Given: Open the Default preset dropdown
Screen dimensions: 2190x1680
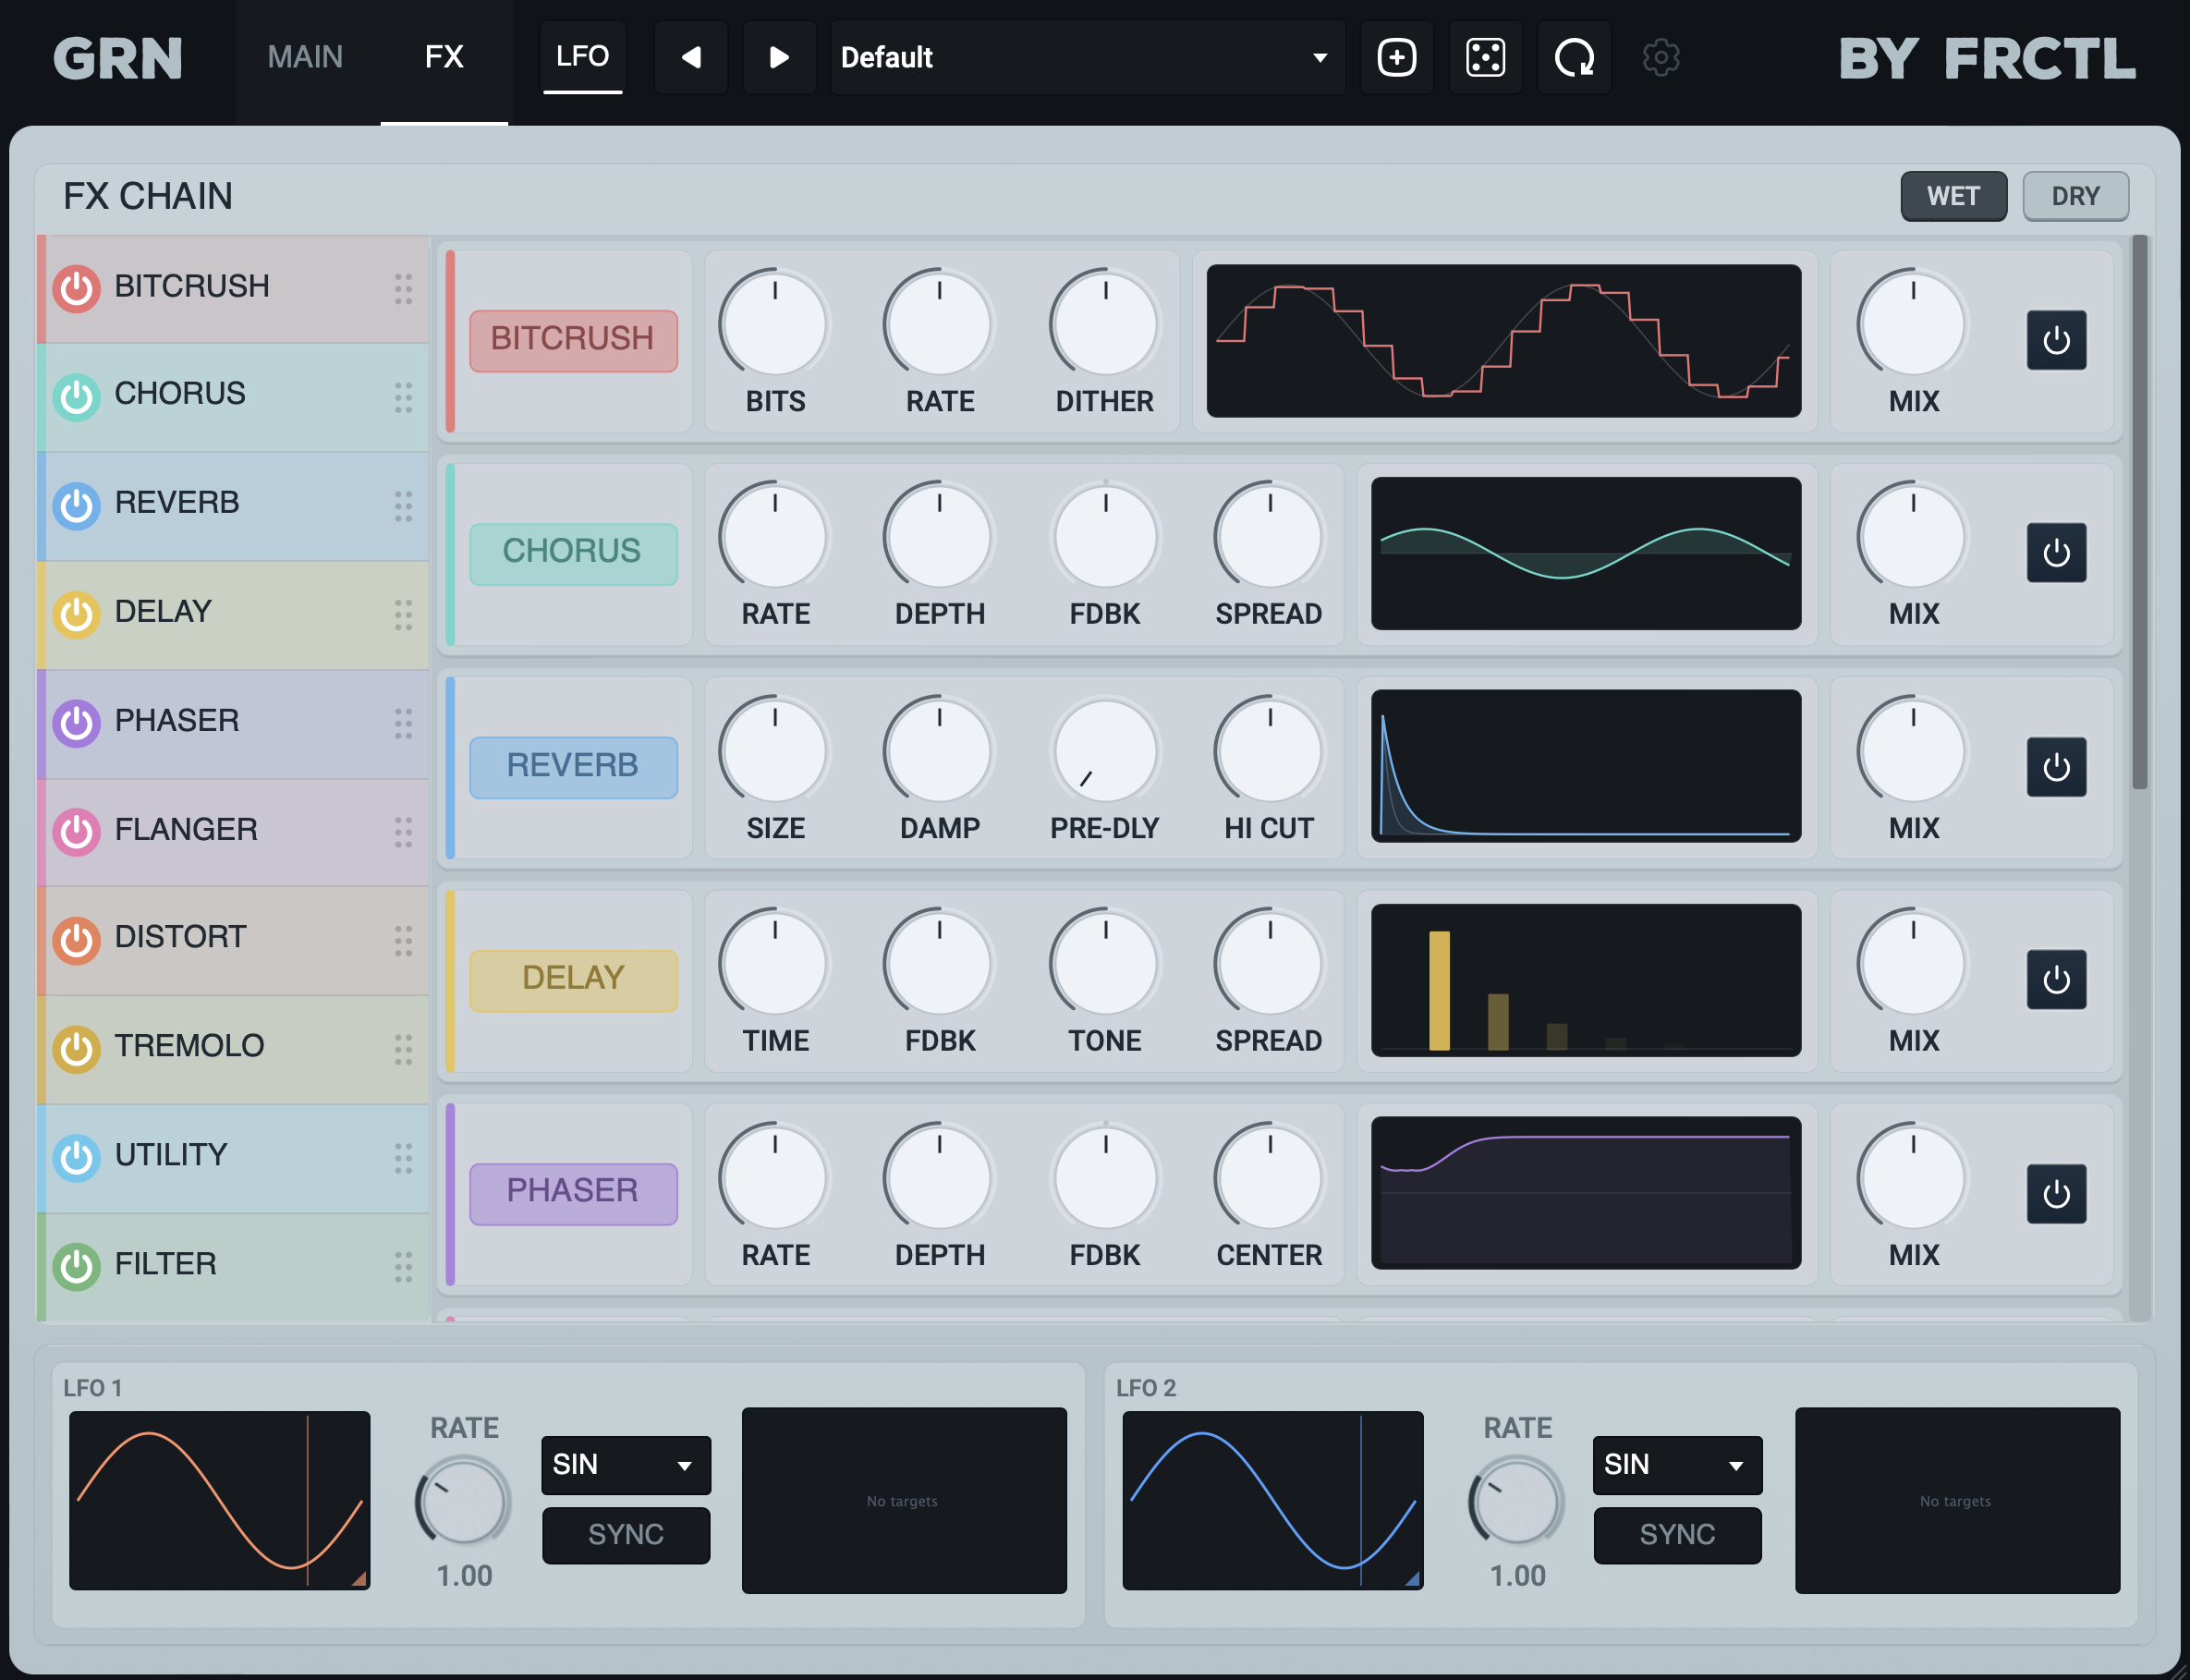Looking at the screenshot, I should 1087,57.
